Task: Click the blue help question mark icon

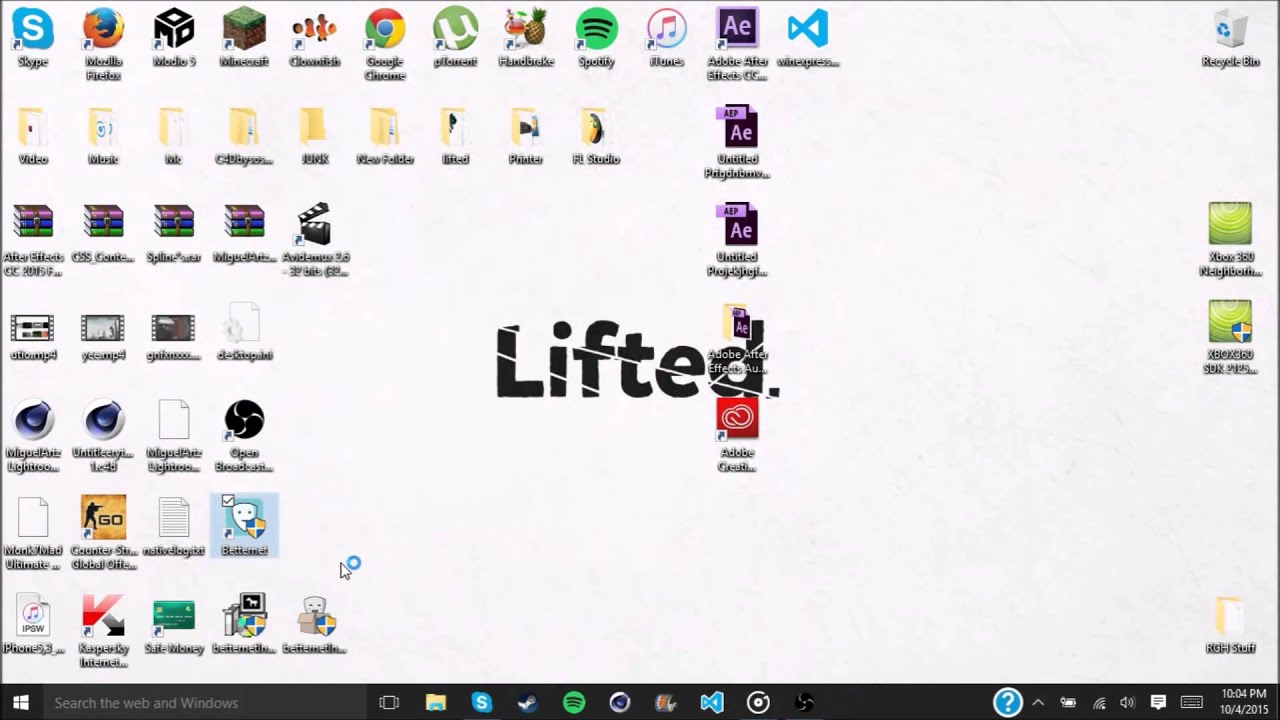Action: [x=1007, y=702]
